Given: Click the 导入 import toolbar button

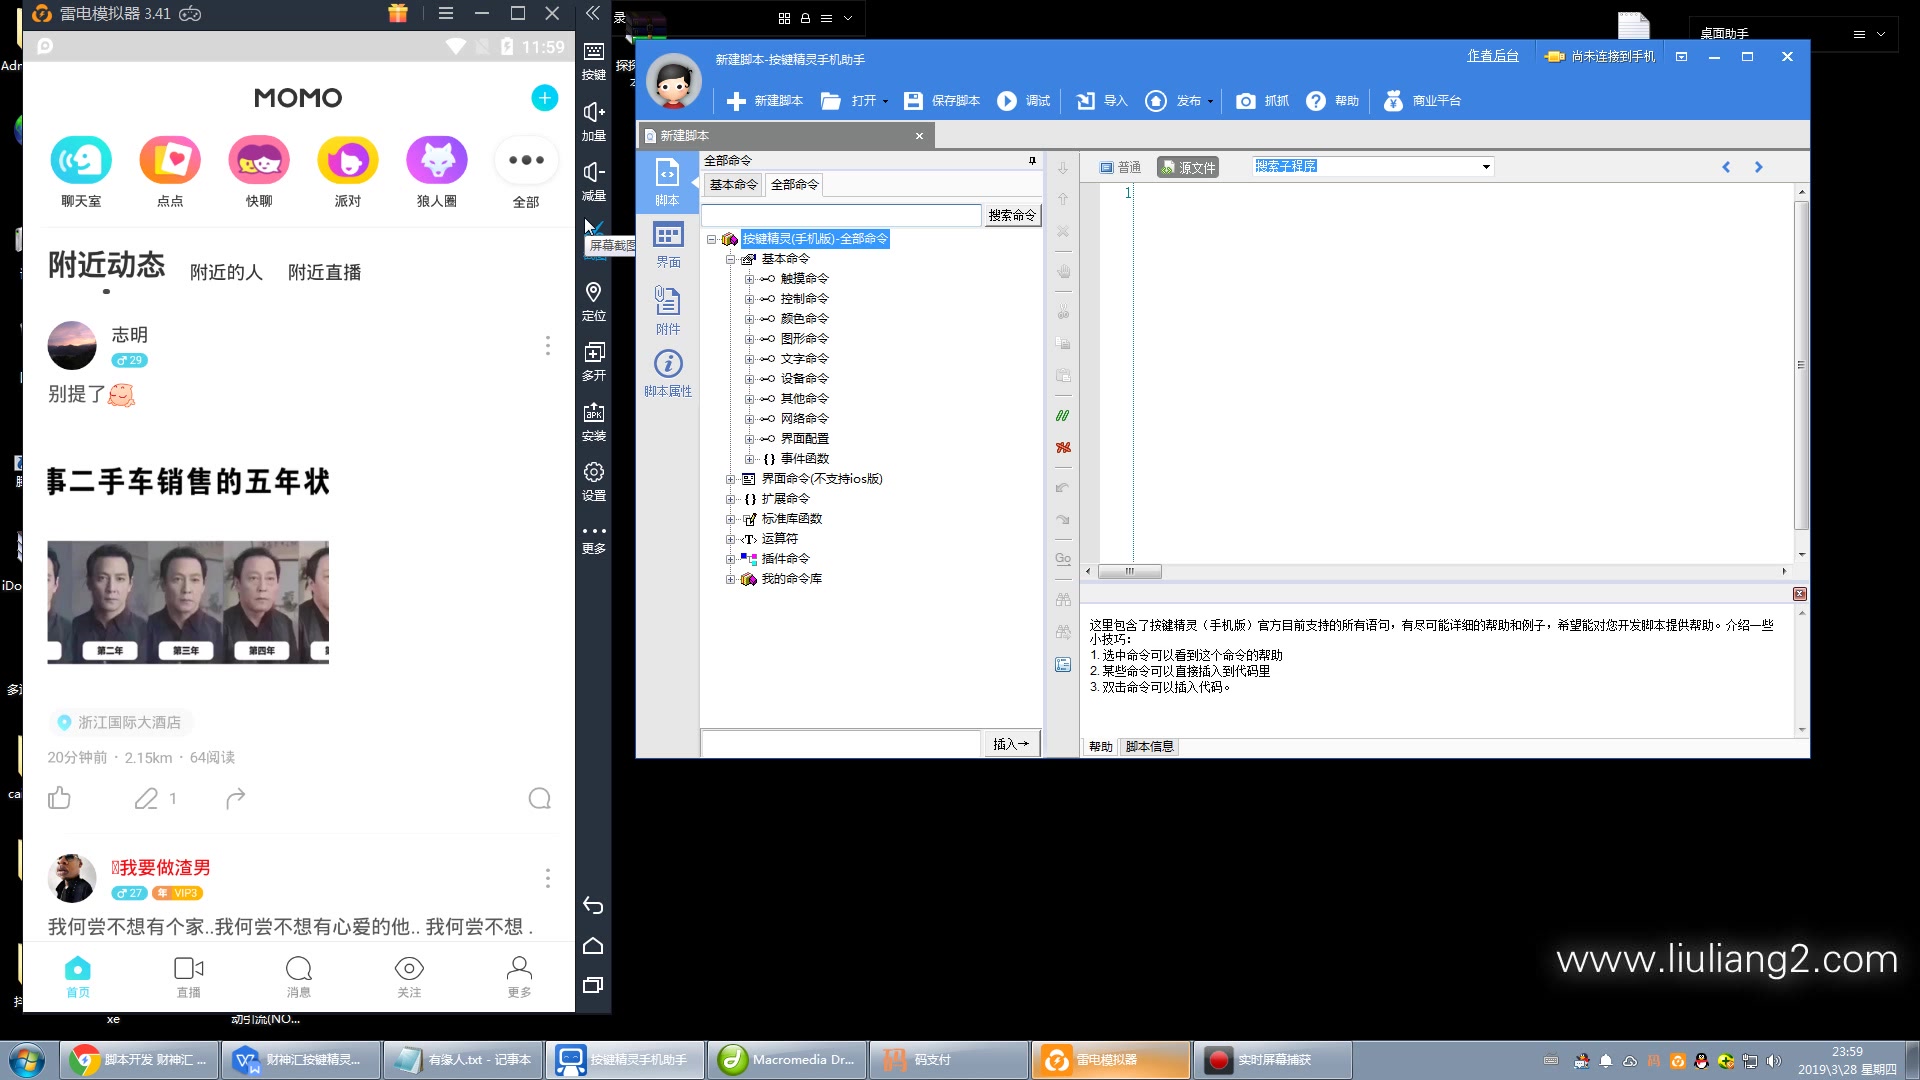Looking at the screenshot, I should coord(1102,101).
